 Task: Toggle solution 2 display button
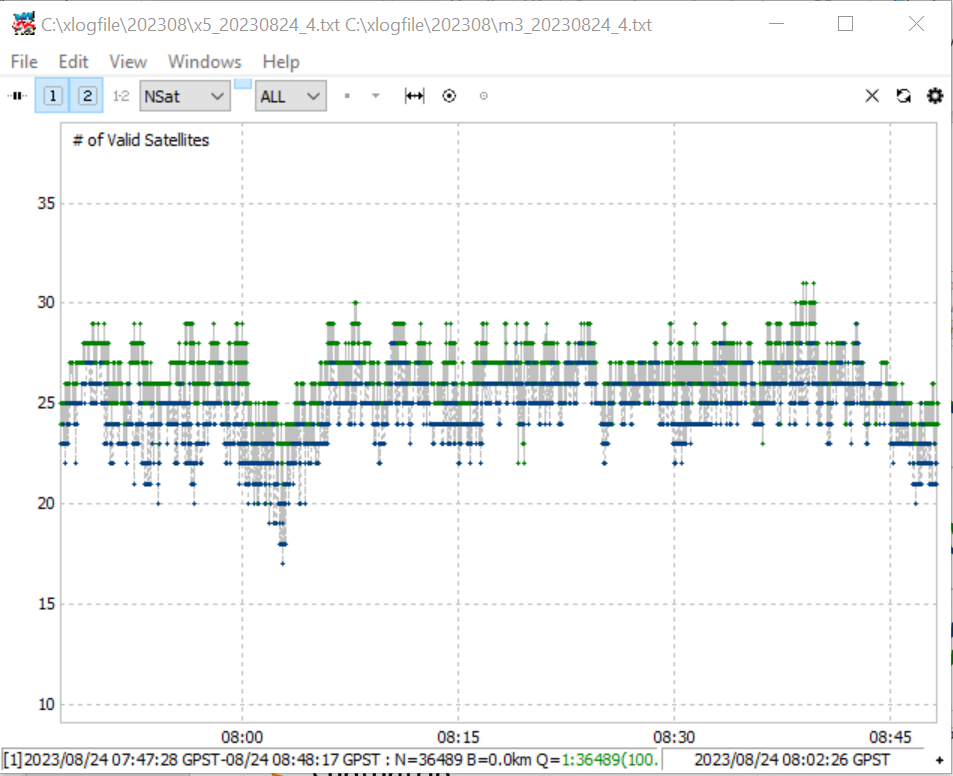pos(88,95)
